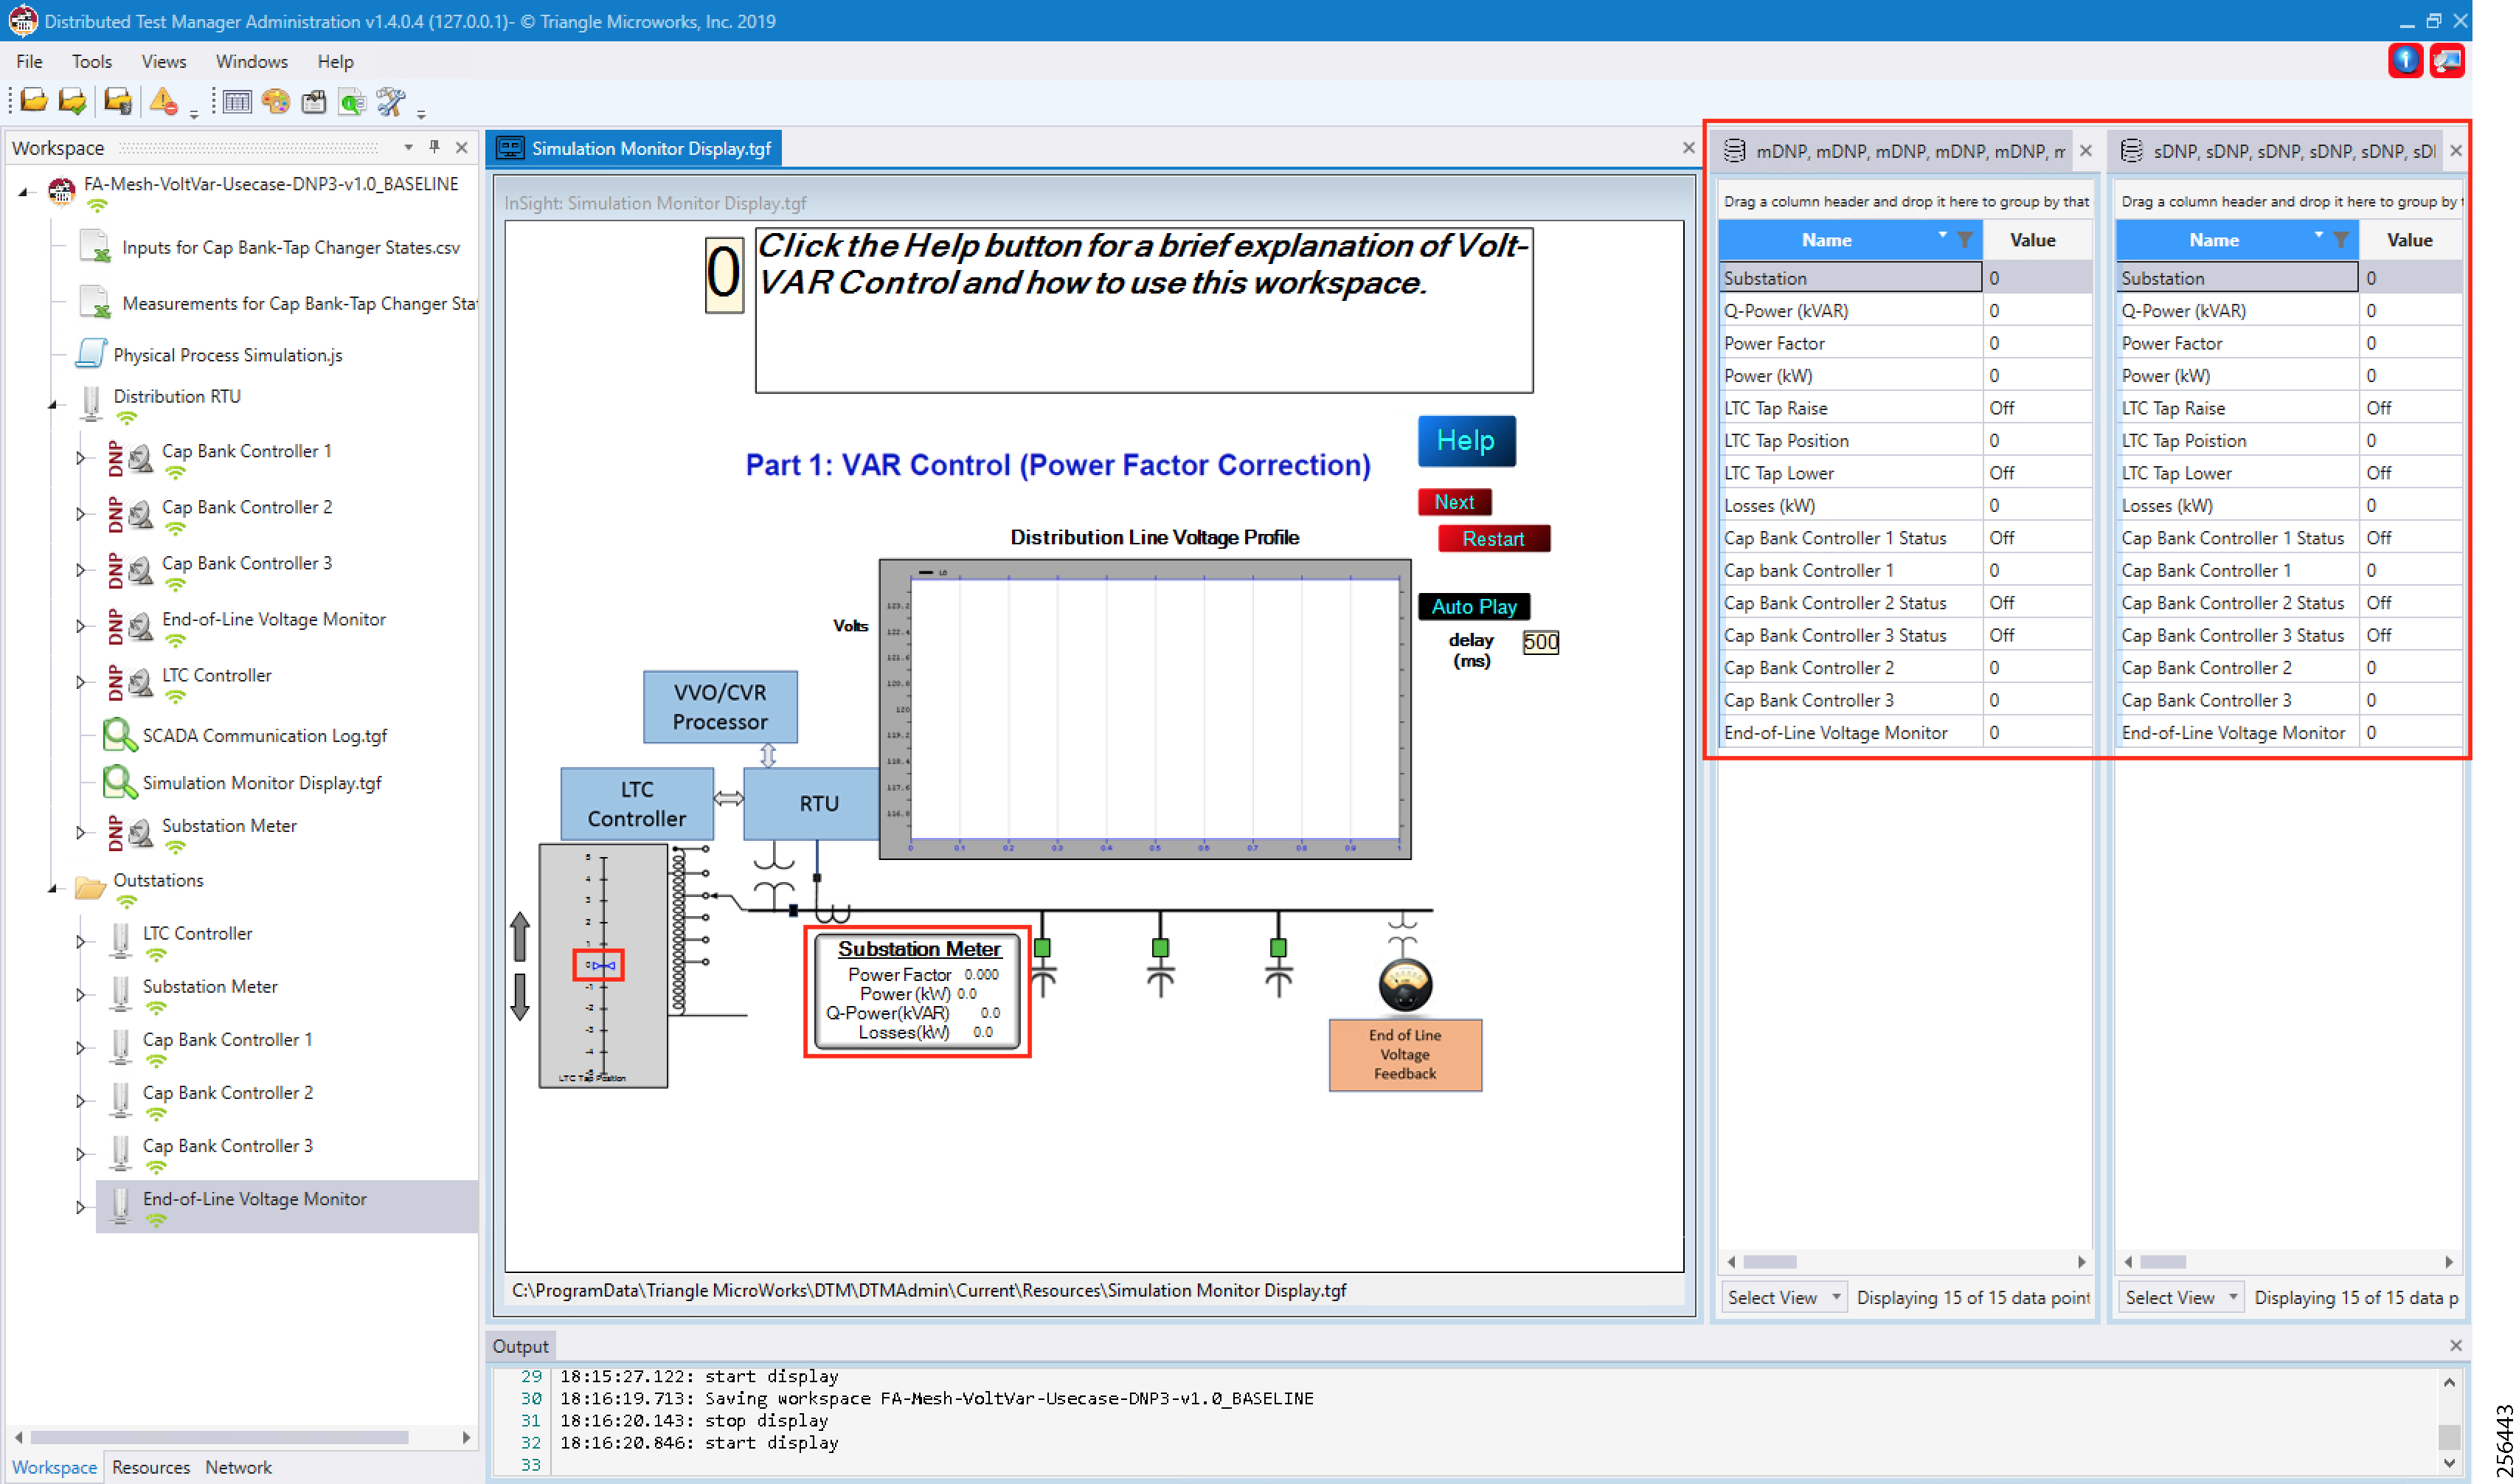Click the clipboard form toolbar icon
This screenshot has width=2516, height=1484.
314,101
